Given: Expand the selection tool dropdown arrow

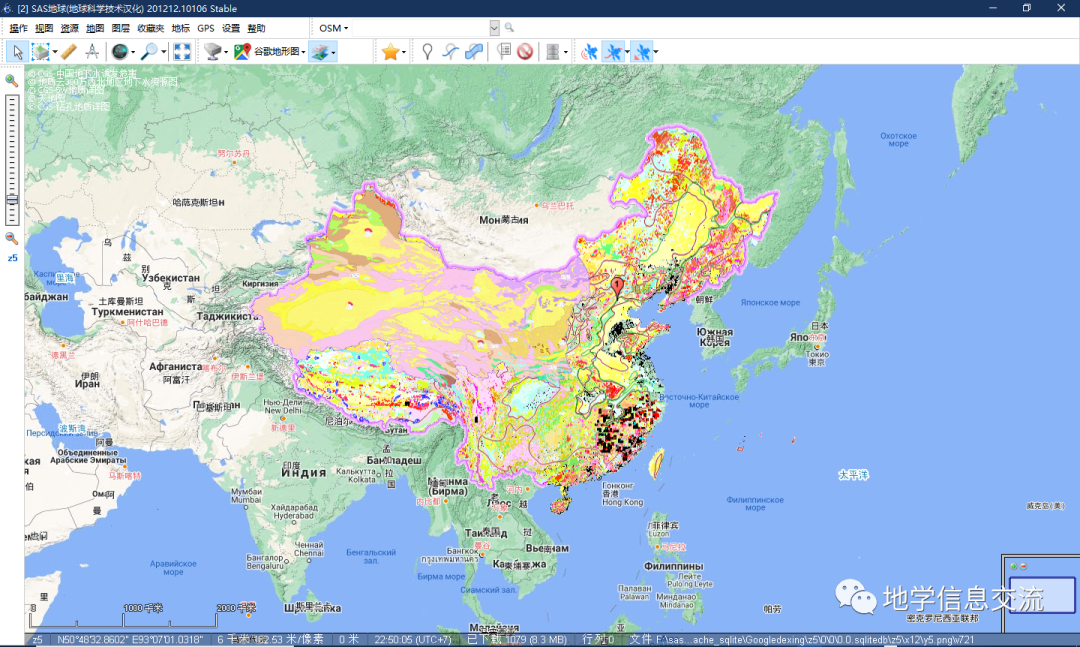Looking at the screenshot, I should tap(54, 52).
